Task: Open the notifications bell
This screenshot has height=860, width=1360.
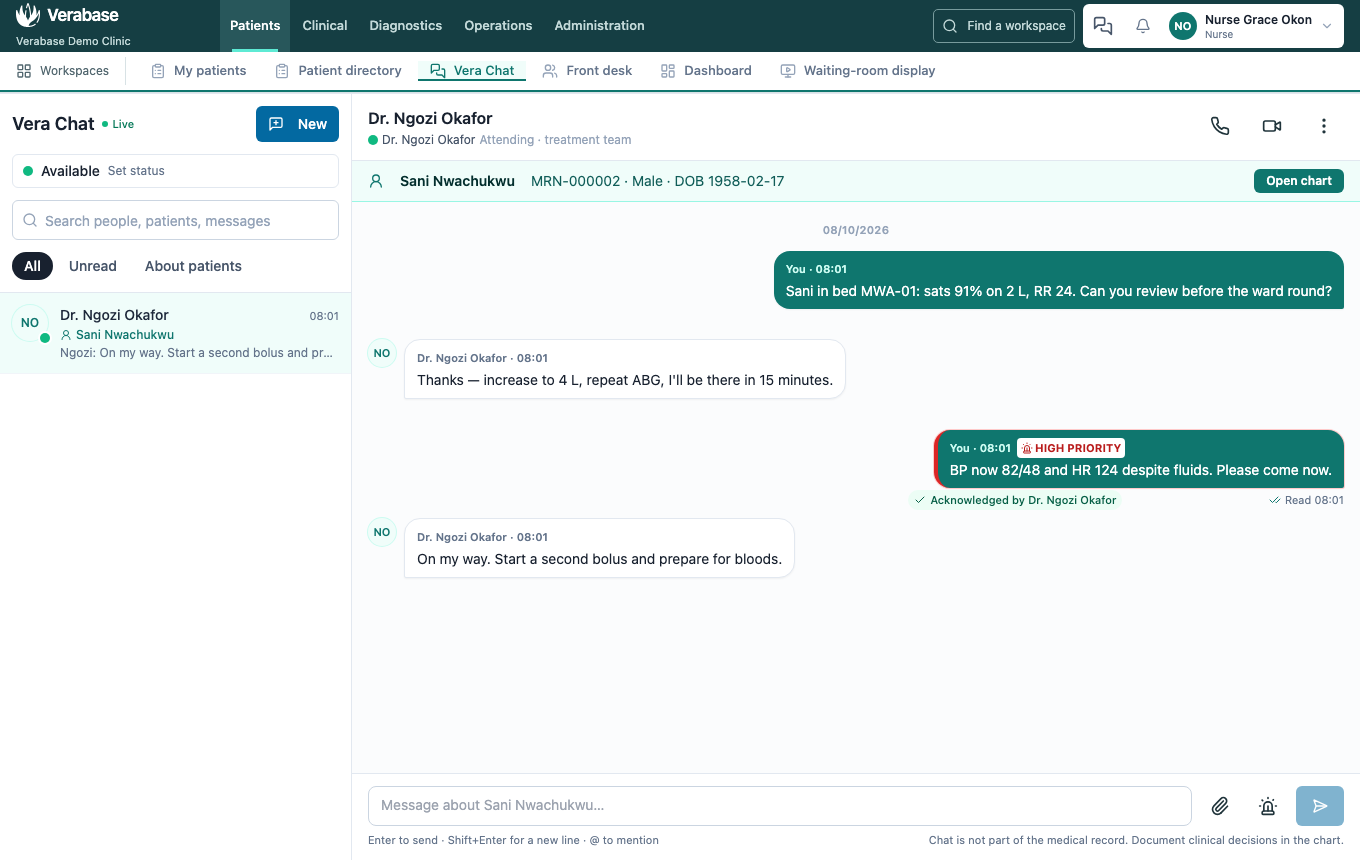Action: click(1143, 26)
